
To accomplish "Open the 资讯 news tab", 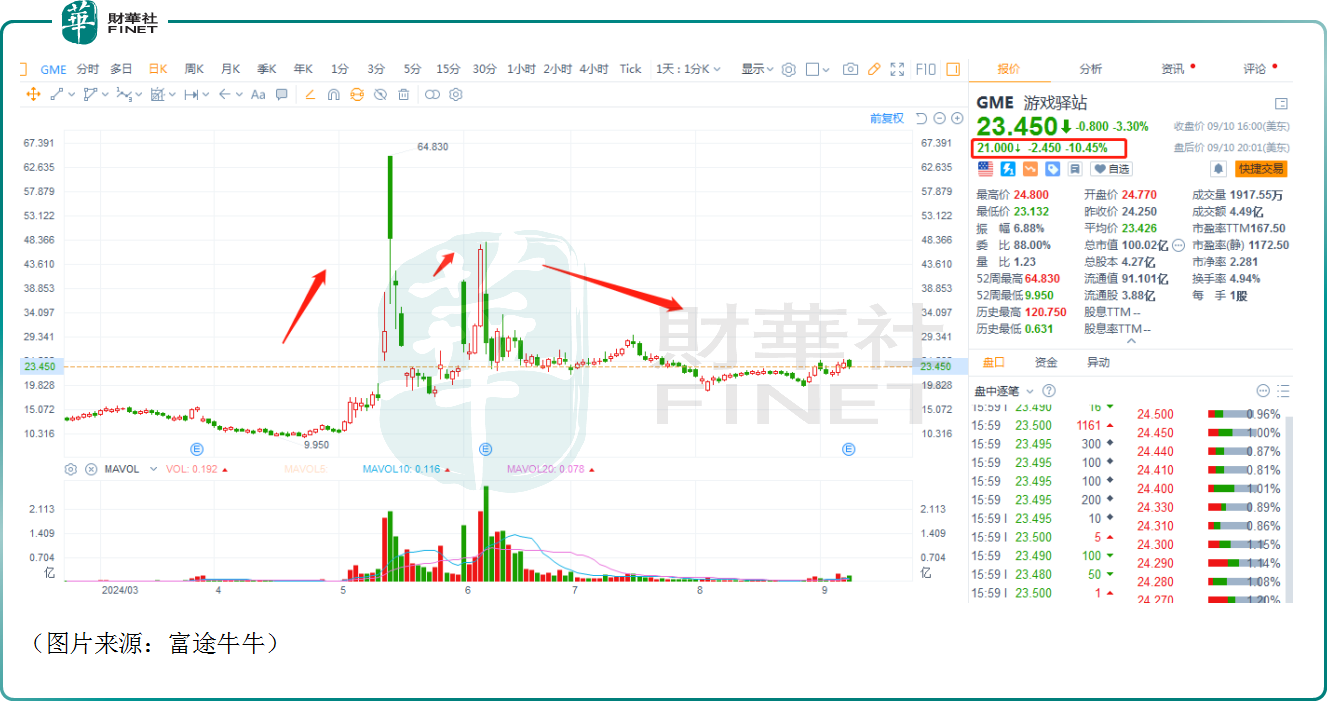I will click(x=1173, y=69).
